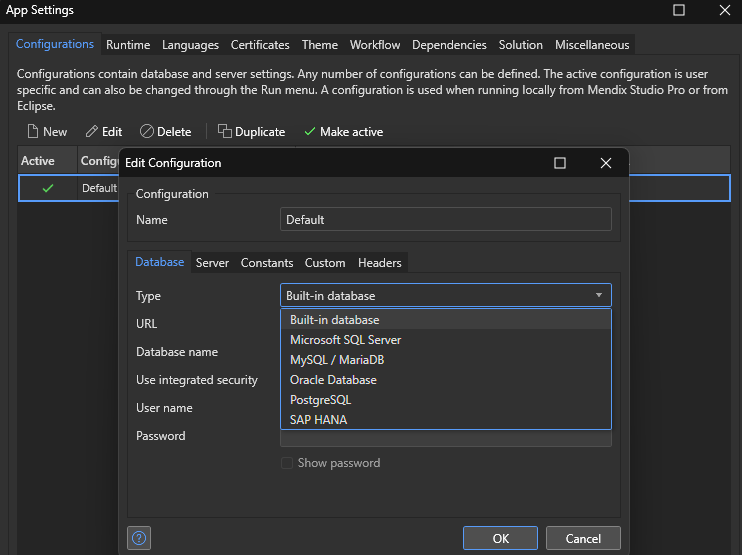Click the Delete configuration toolbar button
742x555 pixels.
(166, 132)
